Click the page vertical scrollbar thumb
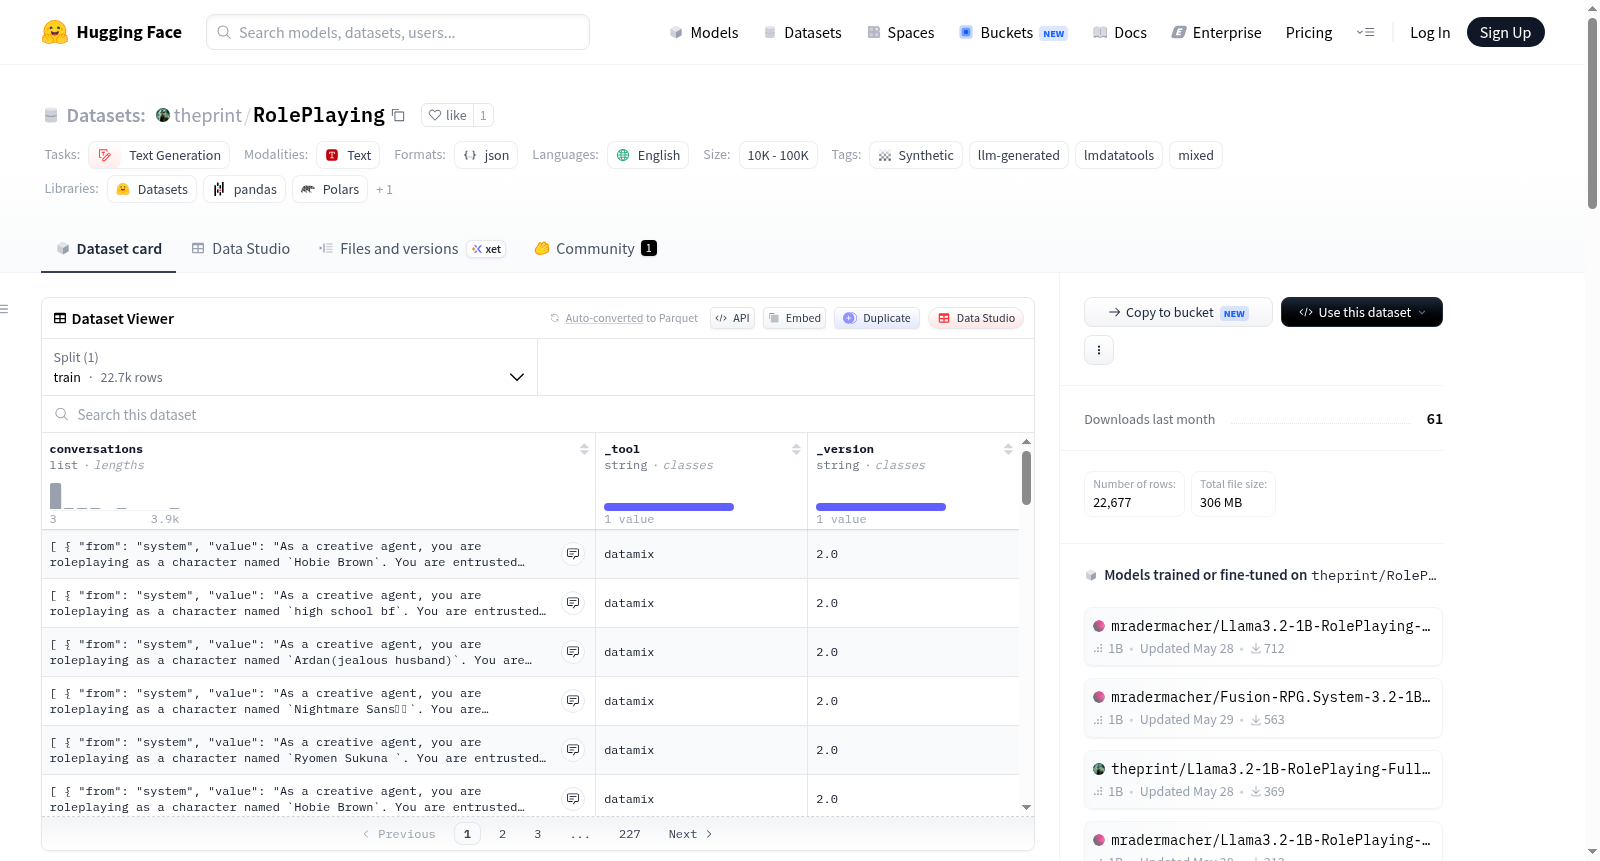Image resolution: width=1600 pixels, height=861 pixels. (x=1592, y=112)
